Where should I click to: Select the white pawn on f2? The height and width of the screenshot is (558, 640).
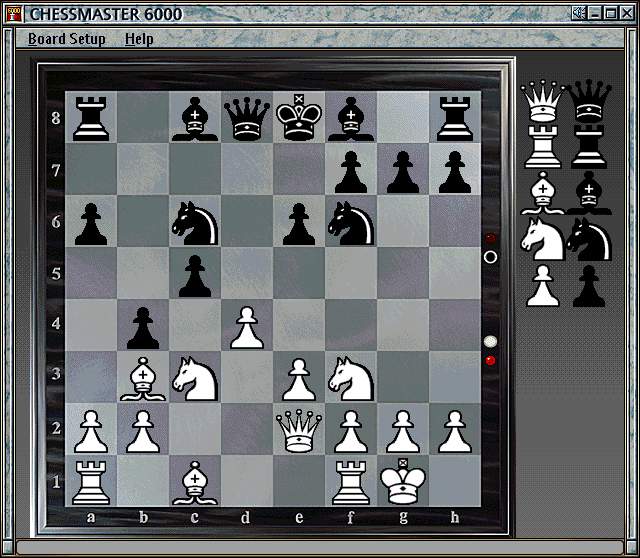tap(351, 431)
